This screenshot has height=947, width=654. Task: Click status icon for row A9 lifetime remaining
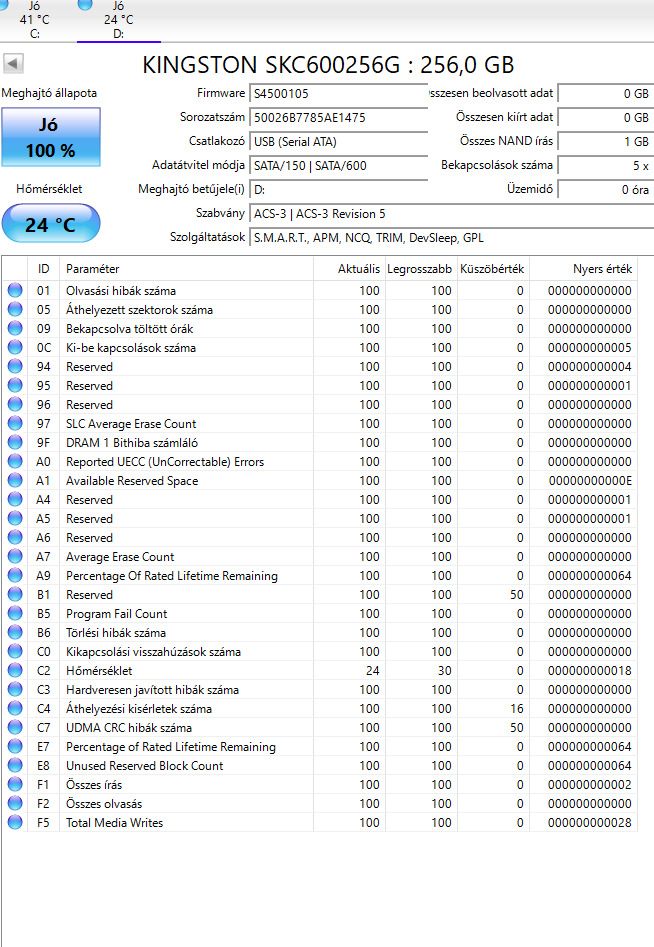[x=15, y=576]
